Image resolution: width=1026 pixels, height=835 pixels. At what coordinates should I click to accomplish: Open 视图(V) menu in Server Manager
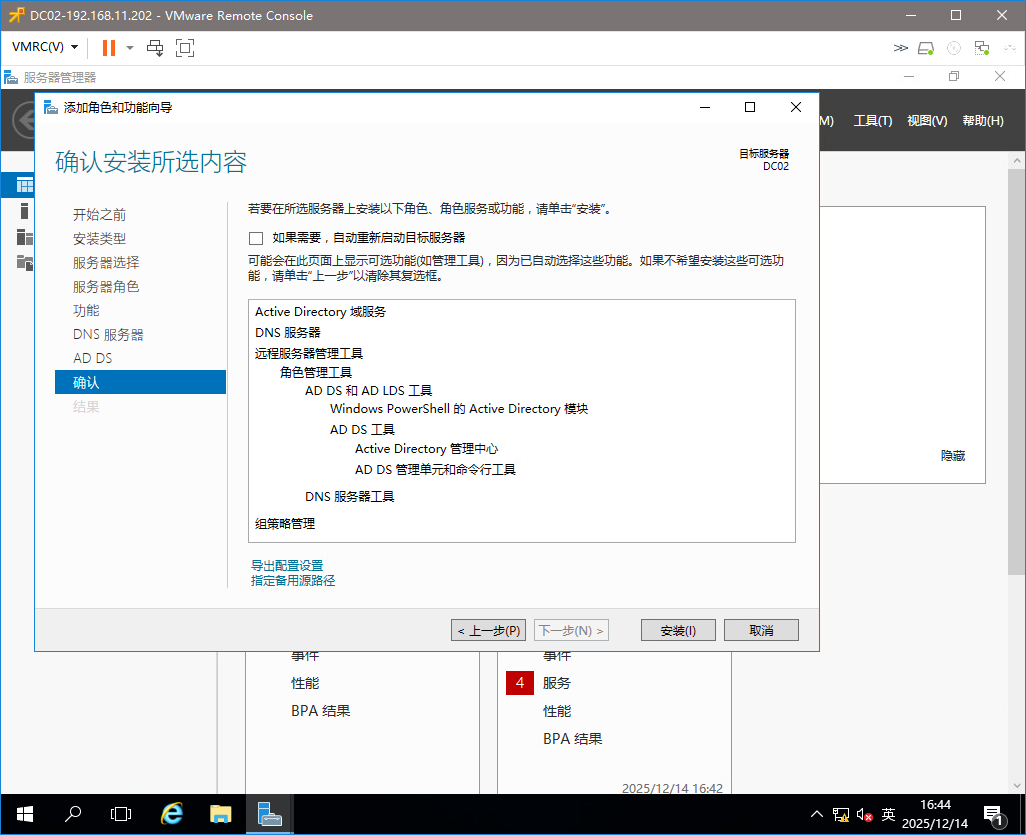[x=927, y=120]
